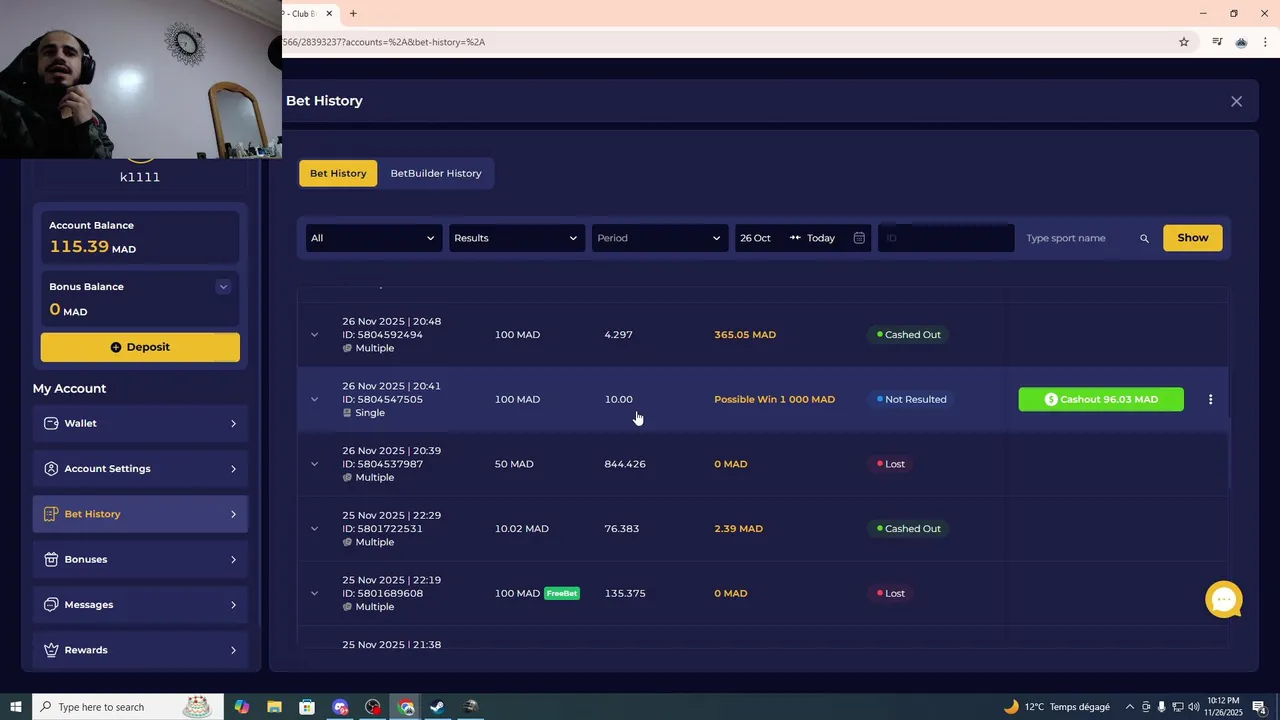The height and width of the screenshot is (720, 1280).
Task: Click the Cashout 96.03 MAD button
Action: click(x=1101, y=399)
